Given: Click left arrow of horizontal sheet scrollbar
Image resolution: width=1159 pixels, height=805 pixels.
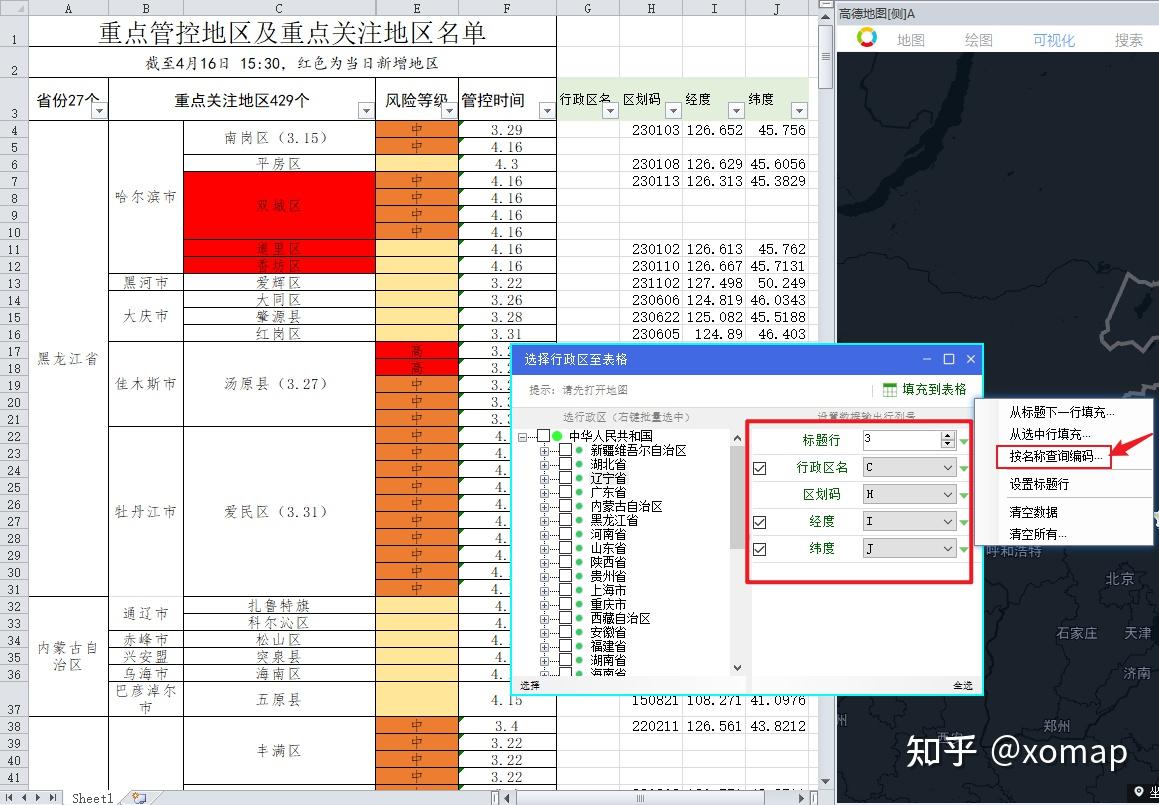Looking at the screenshot, I should coord(507,798).
